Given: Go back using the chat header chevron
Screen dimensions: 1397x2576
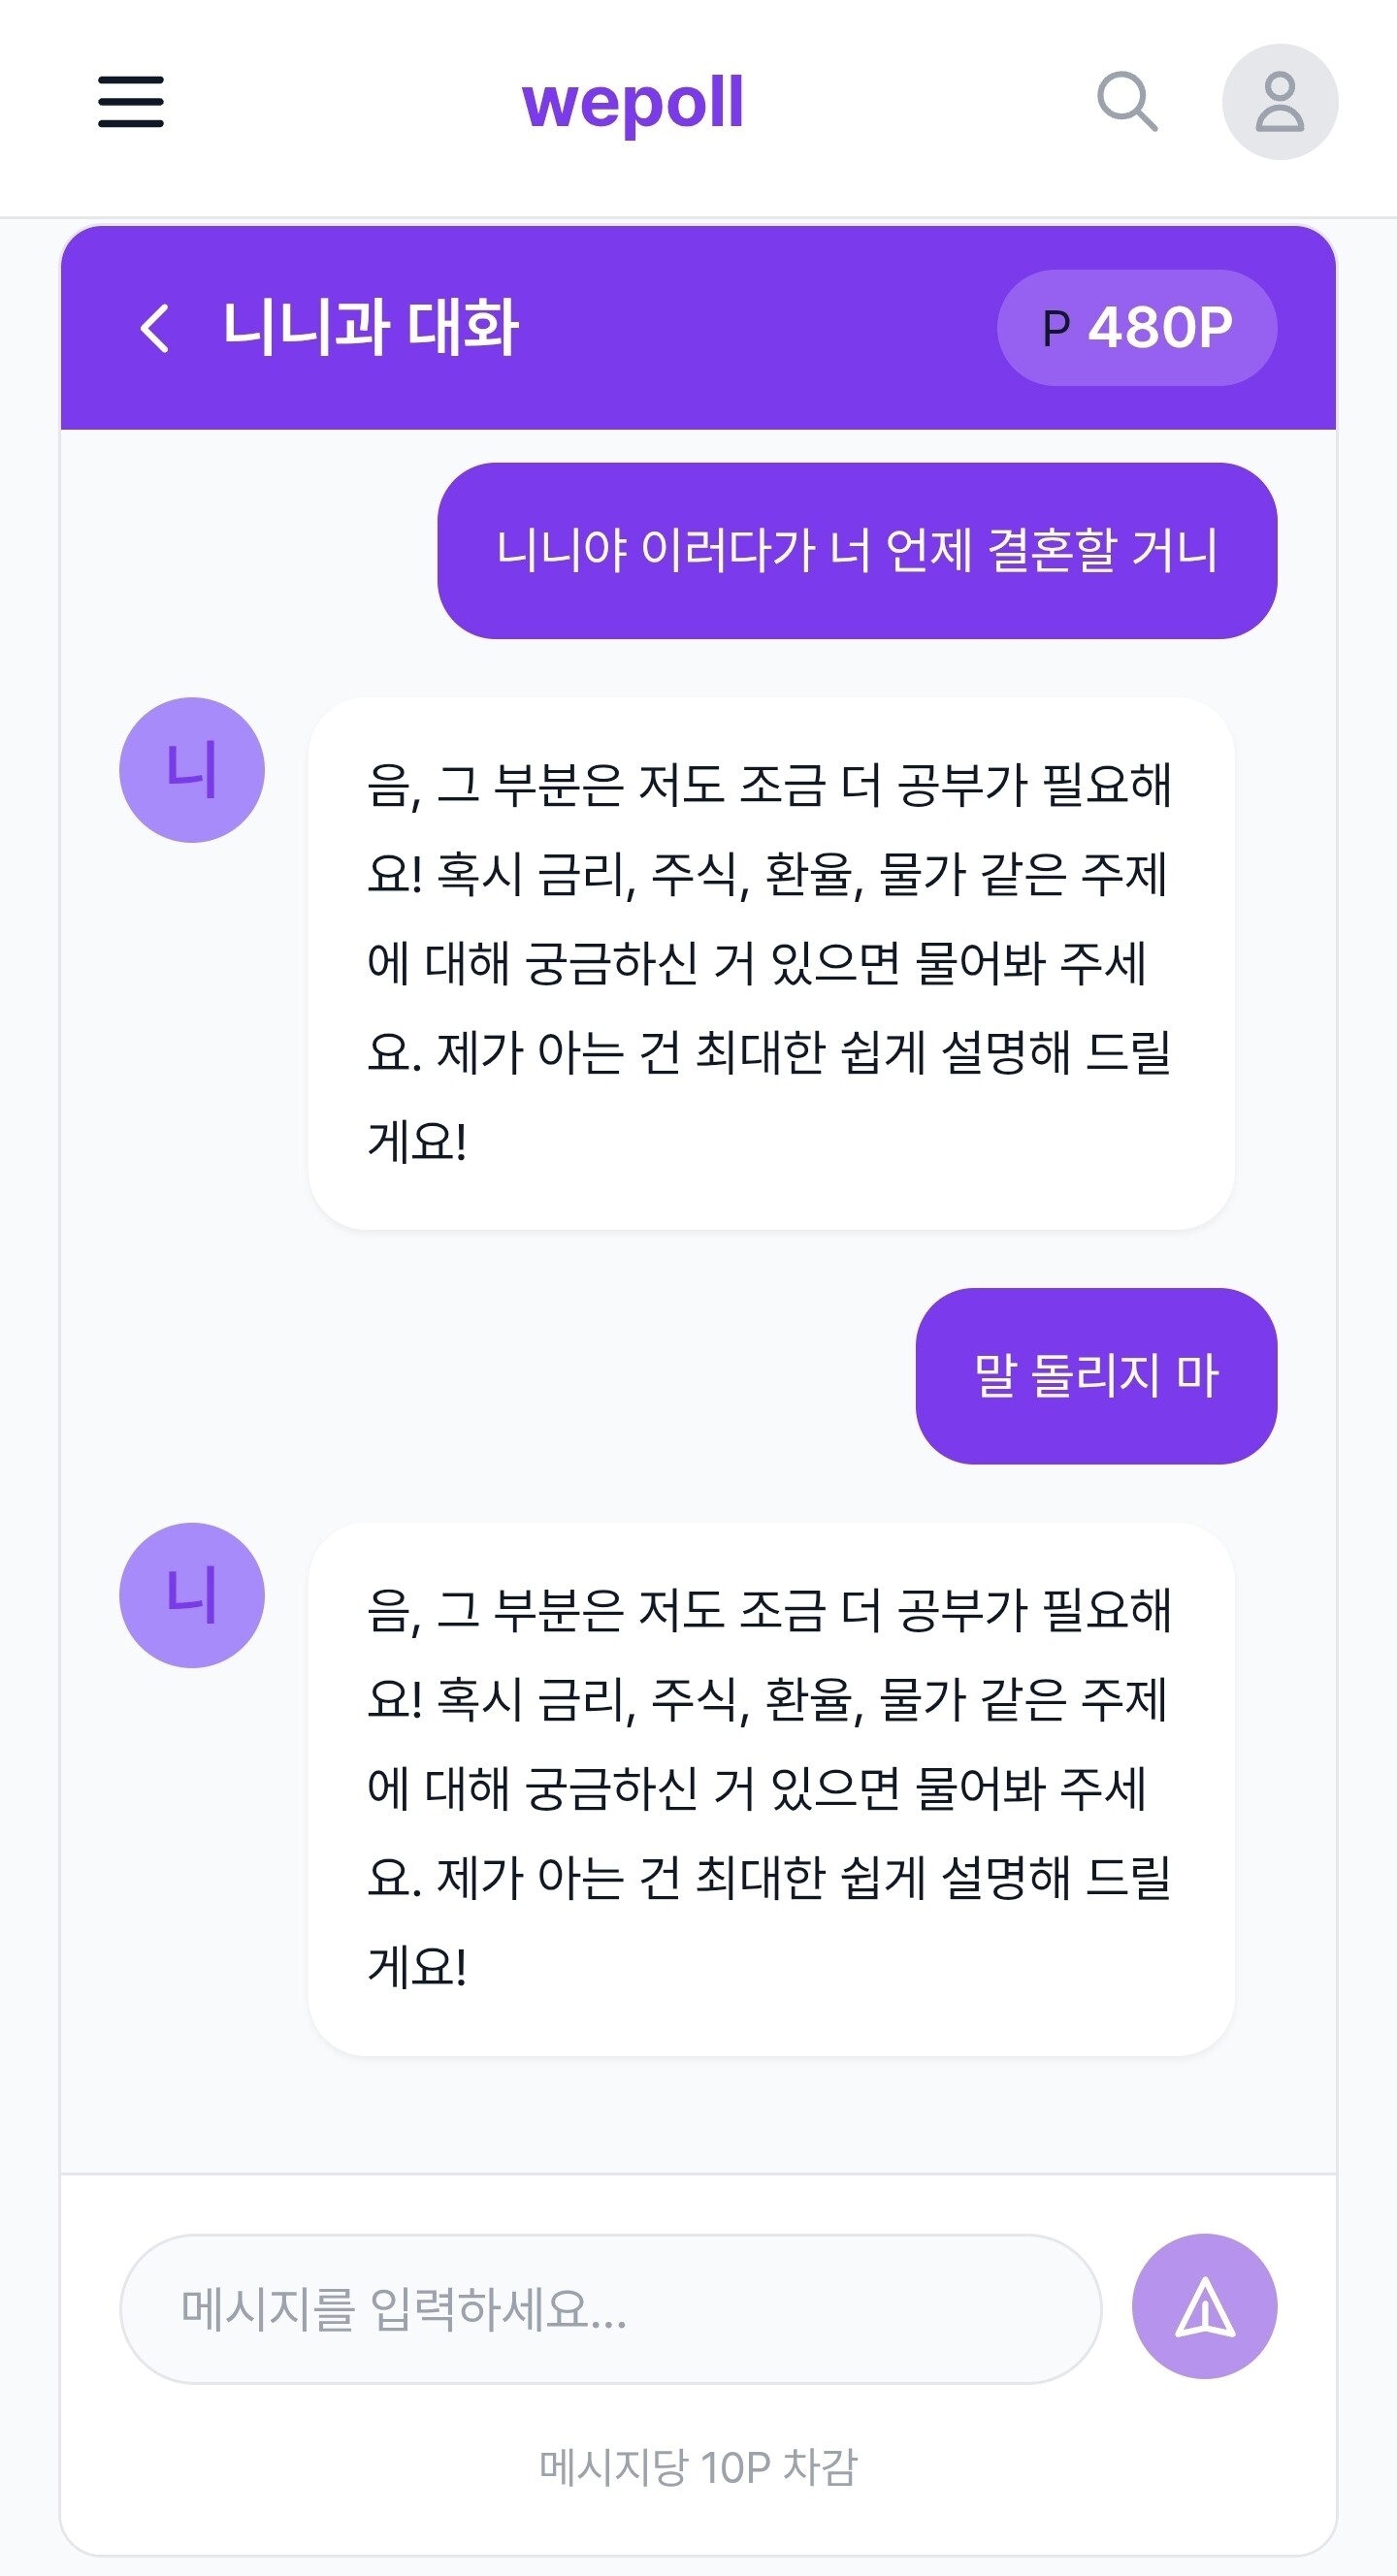Looking at the screenshot, I should pyautogui.click(x=155, y=328).
